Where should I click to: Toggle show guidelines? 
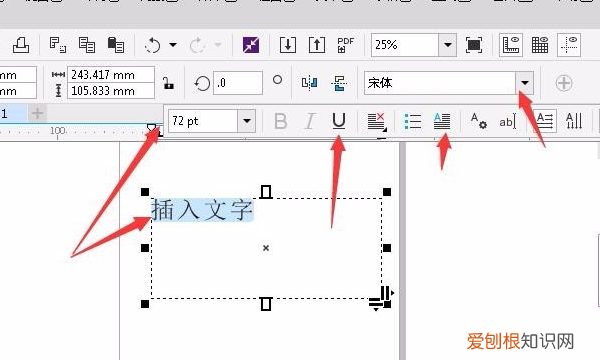click(569, 45)
